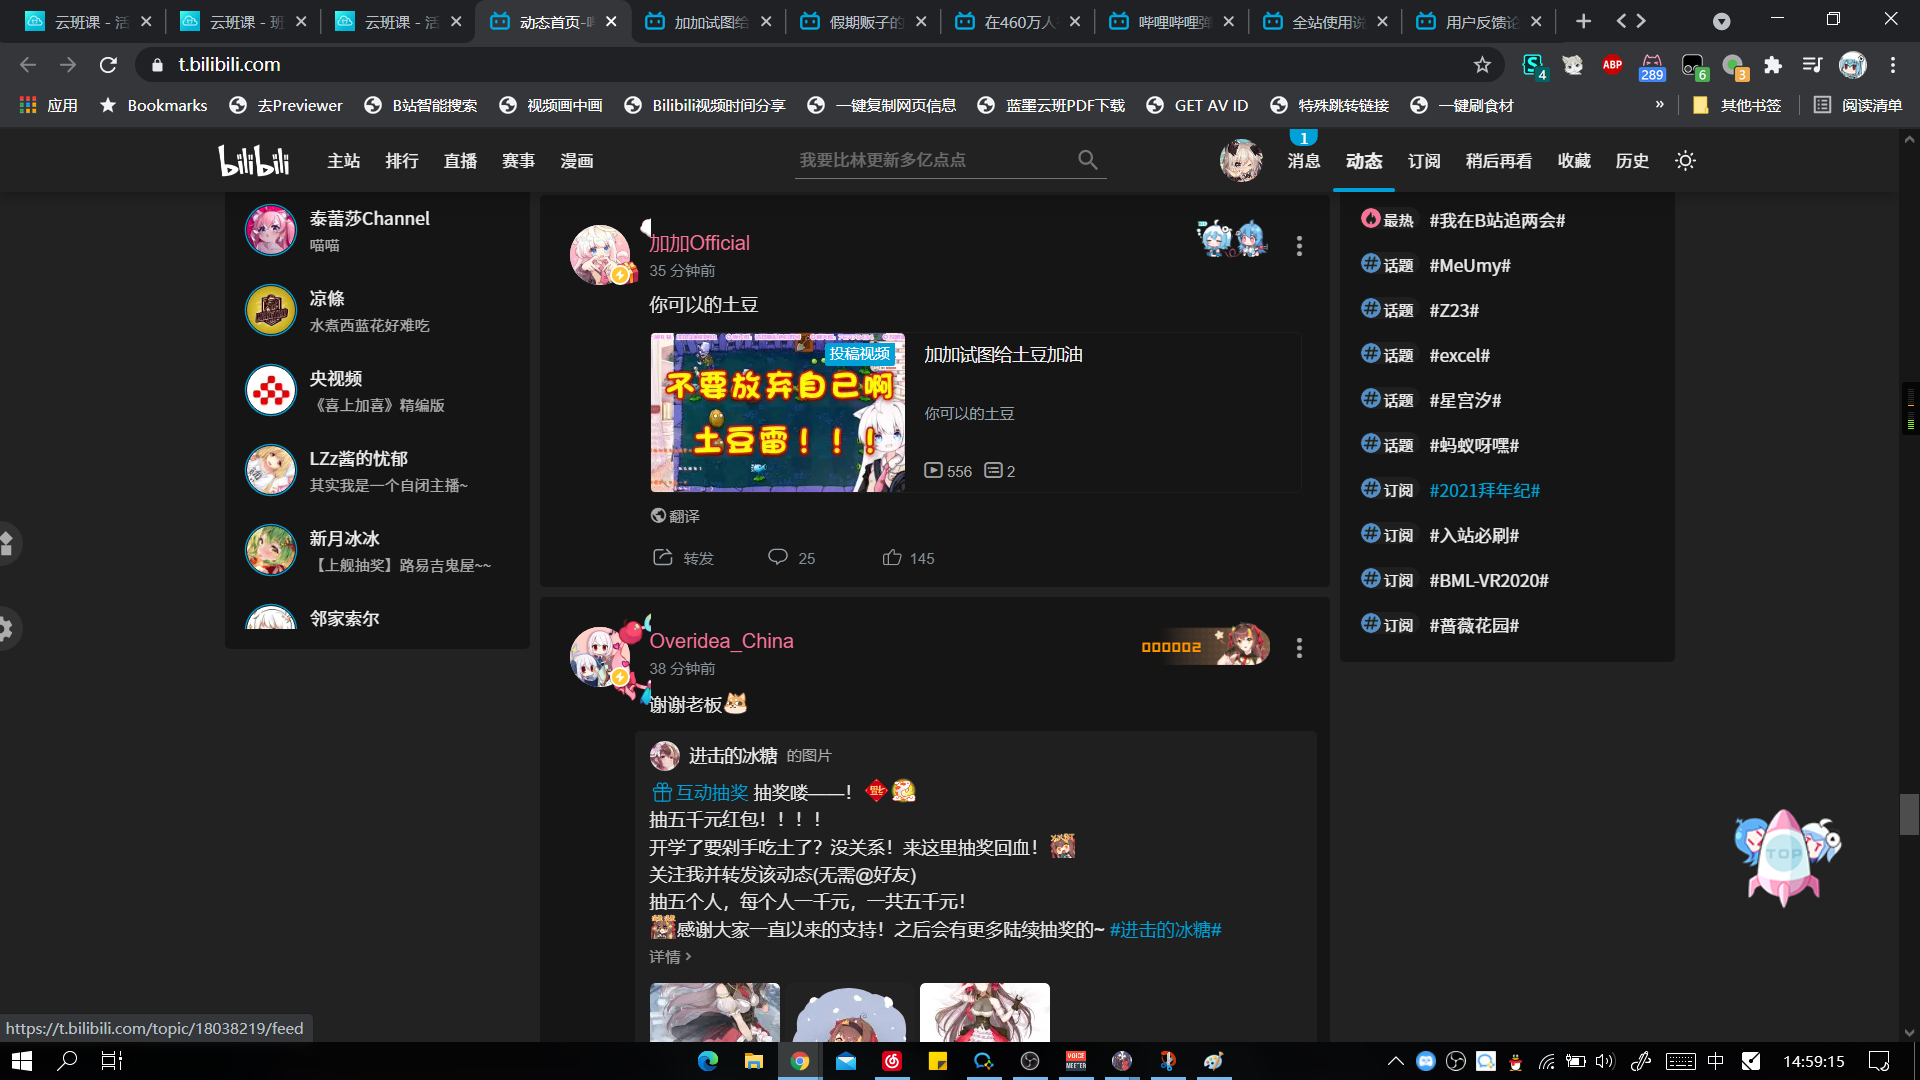This screenshot has height=1080, width=1920.
Task: Click the comment bubble icon showing 25
Action: click(778, 557)
